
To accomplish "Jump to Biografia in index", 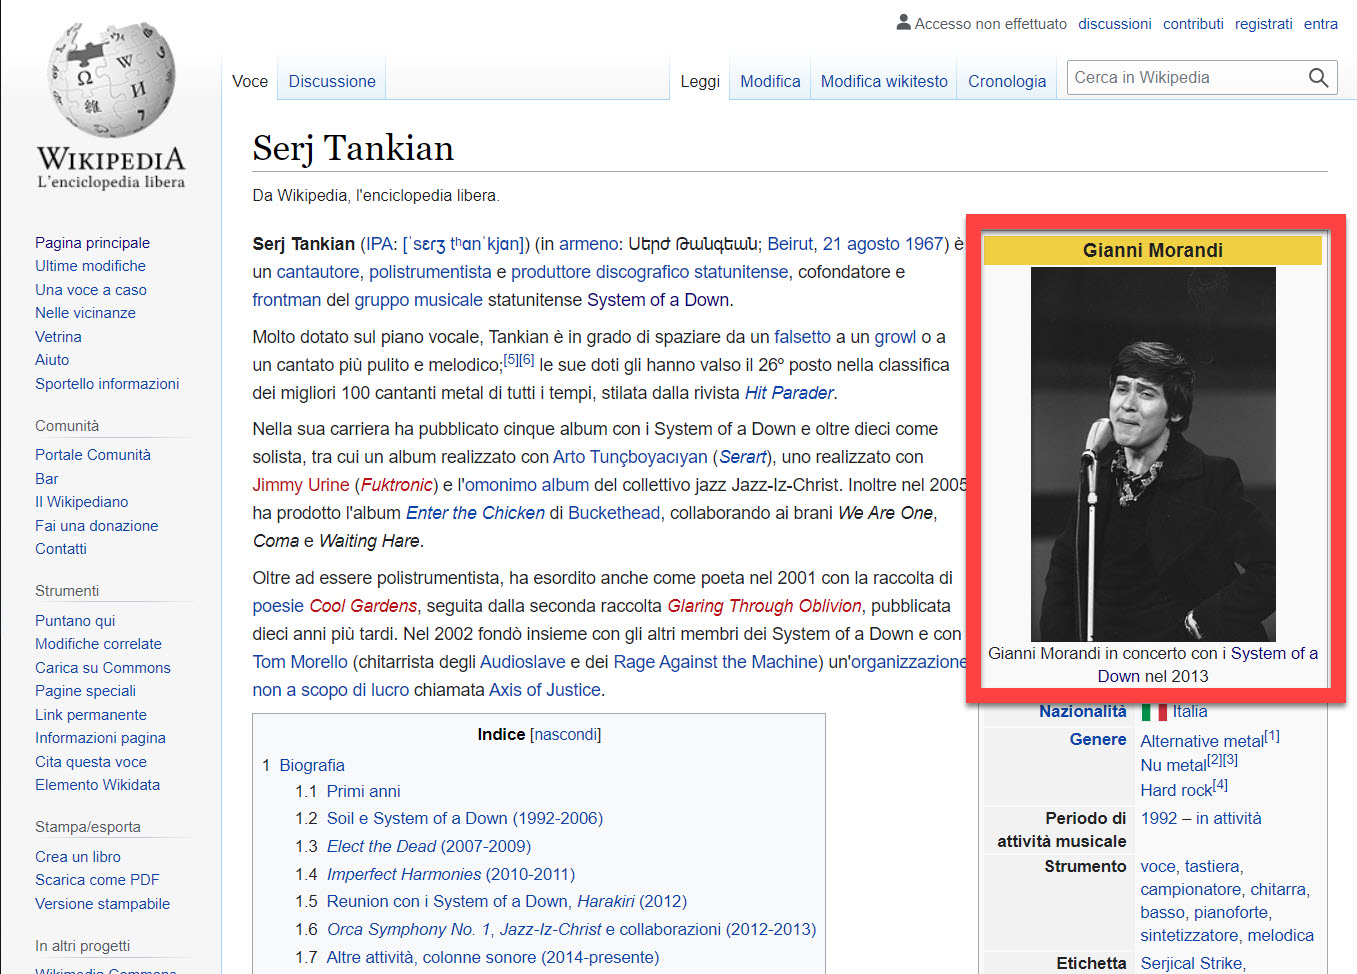I will tap(312, 765).
